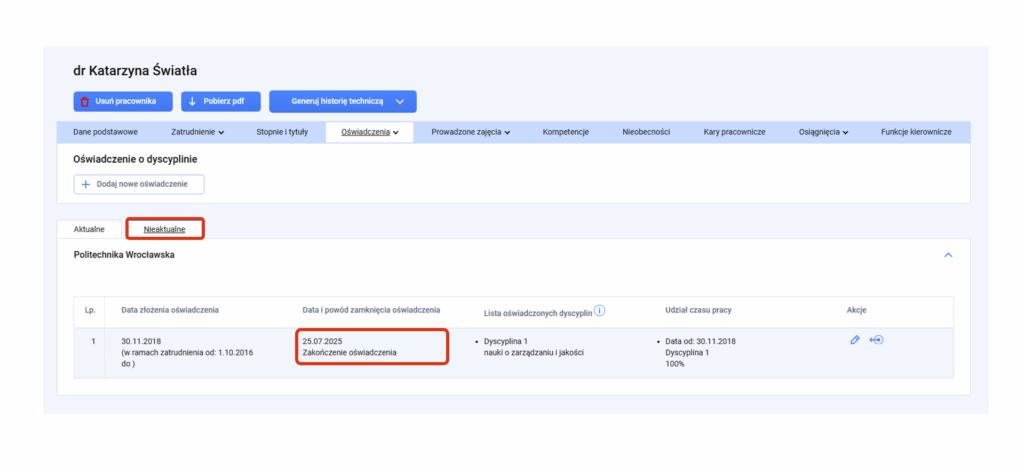
Task: Click the Data złożenia oświadczenia column header
Action: coord(170,310)
